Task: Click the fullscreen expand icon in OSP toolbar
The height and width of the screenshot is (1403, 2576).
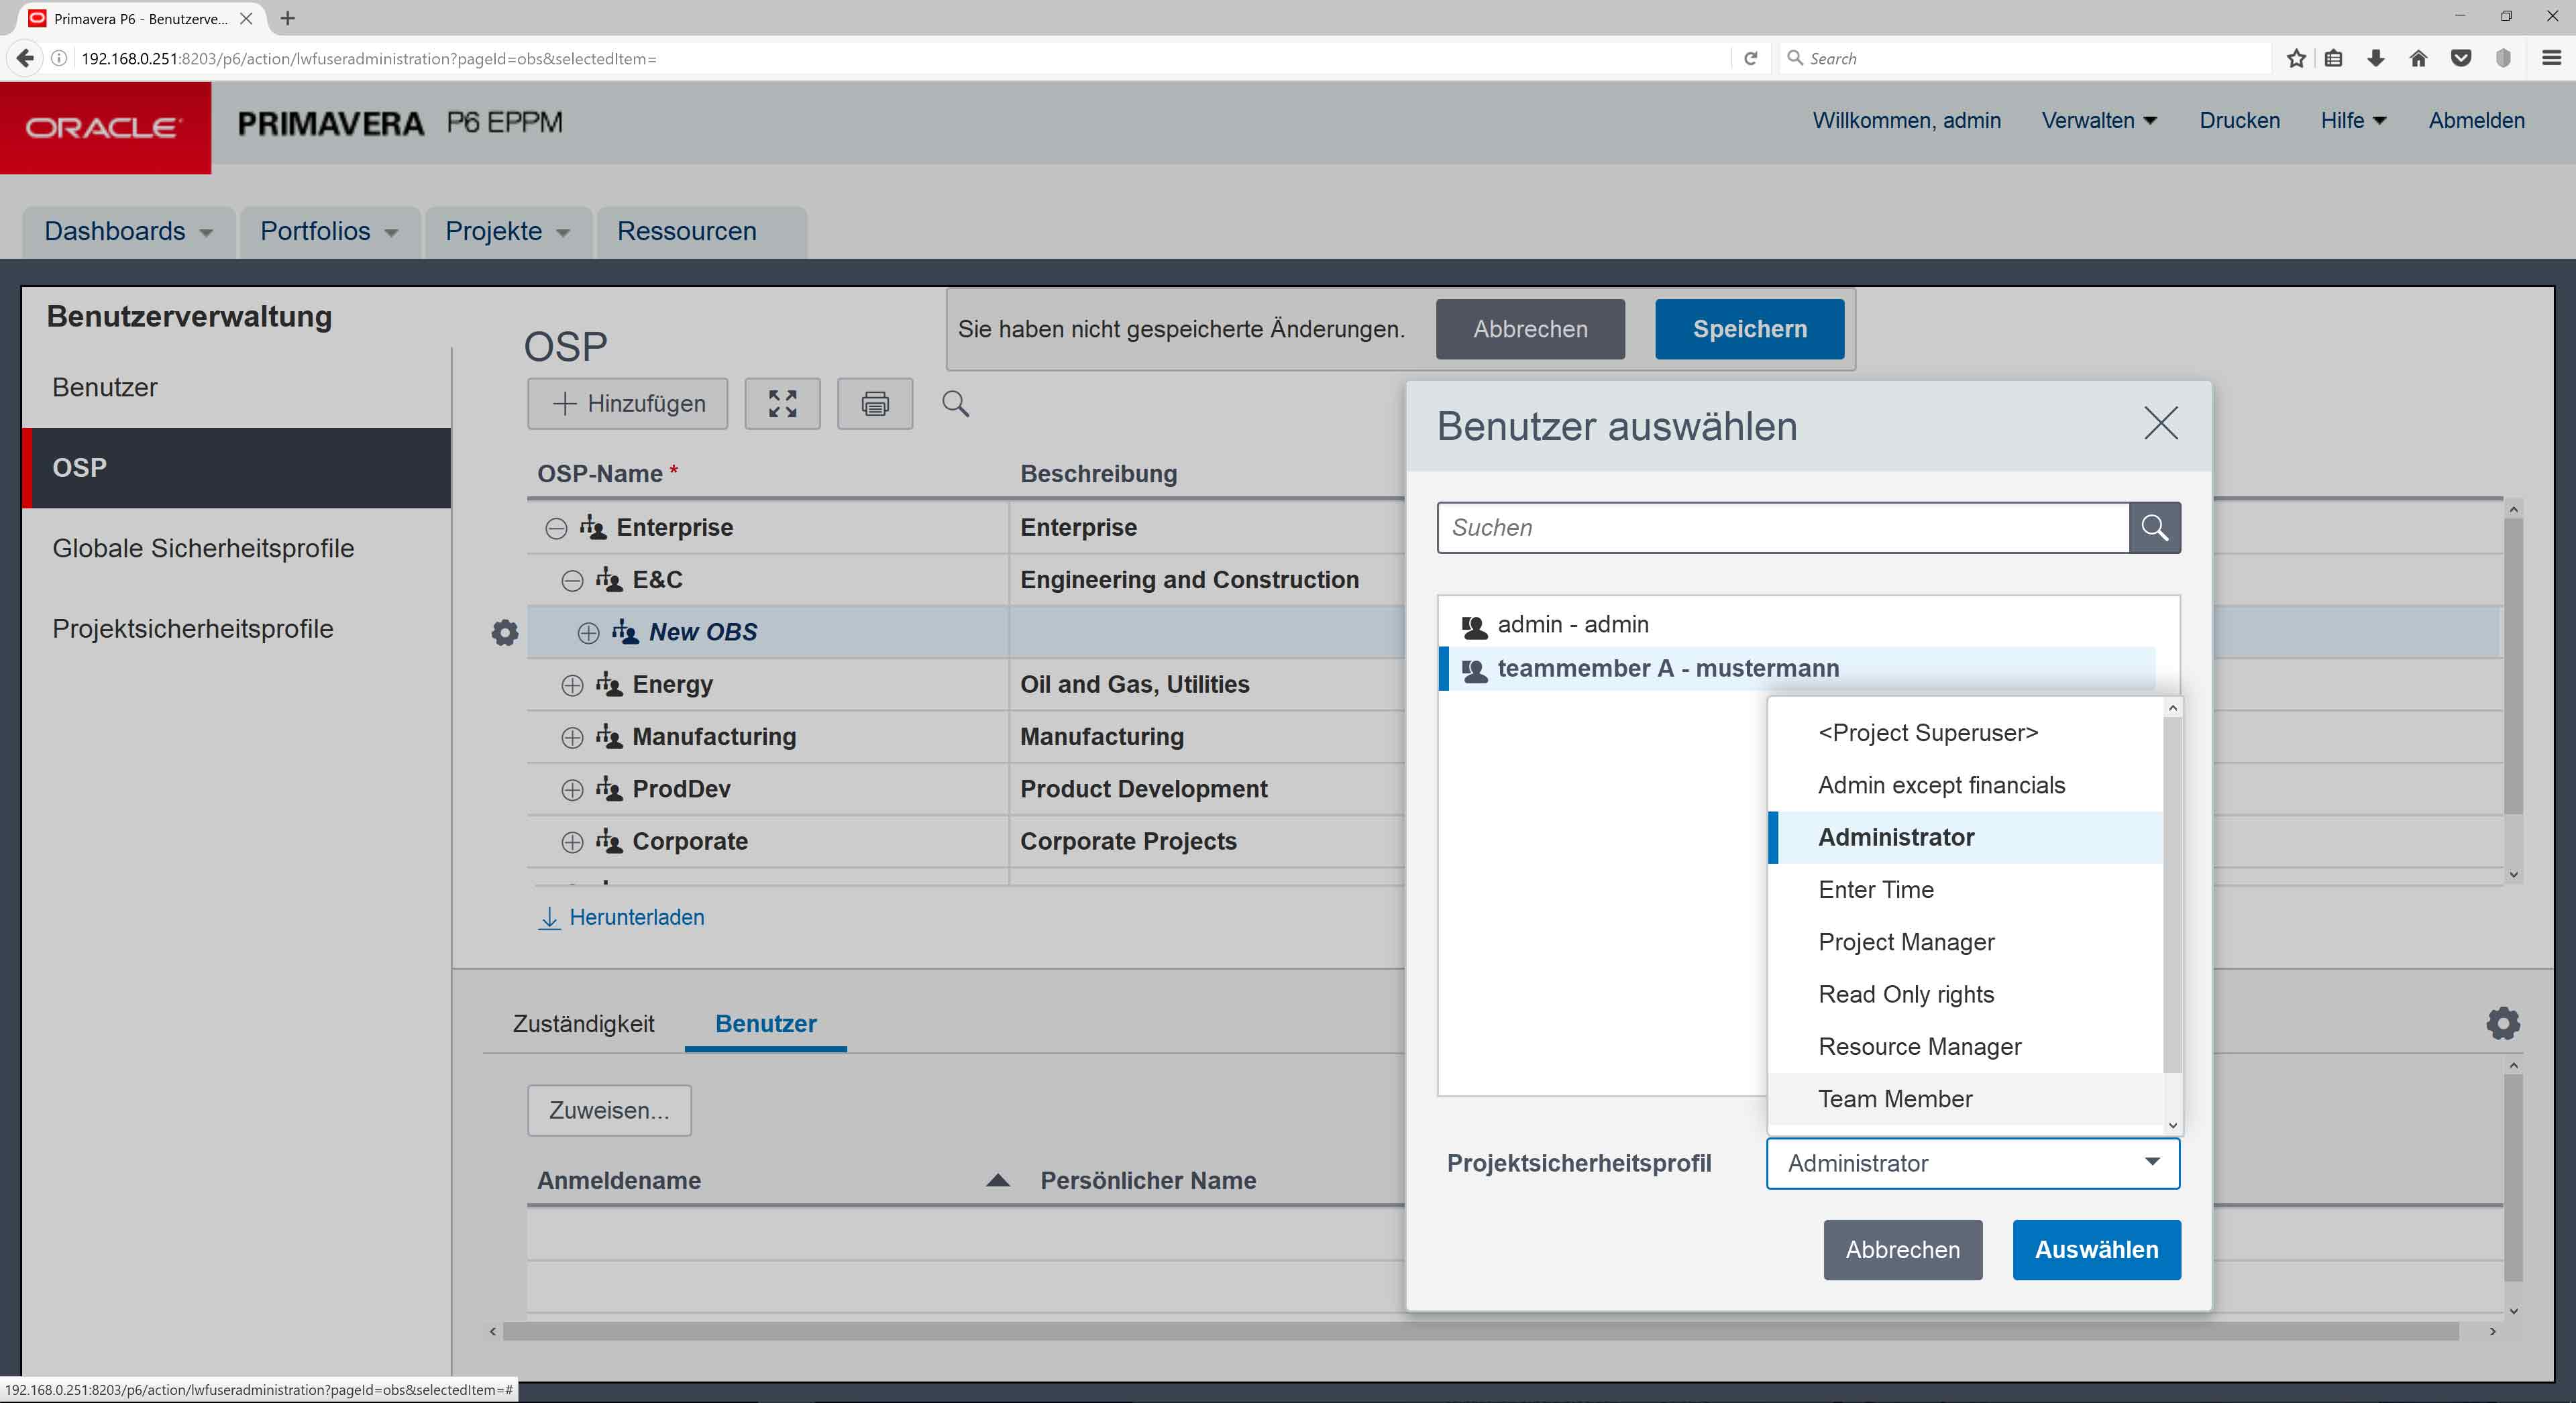Action: click(782, 404)
